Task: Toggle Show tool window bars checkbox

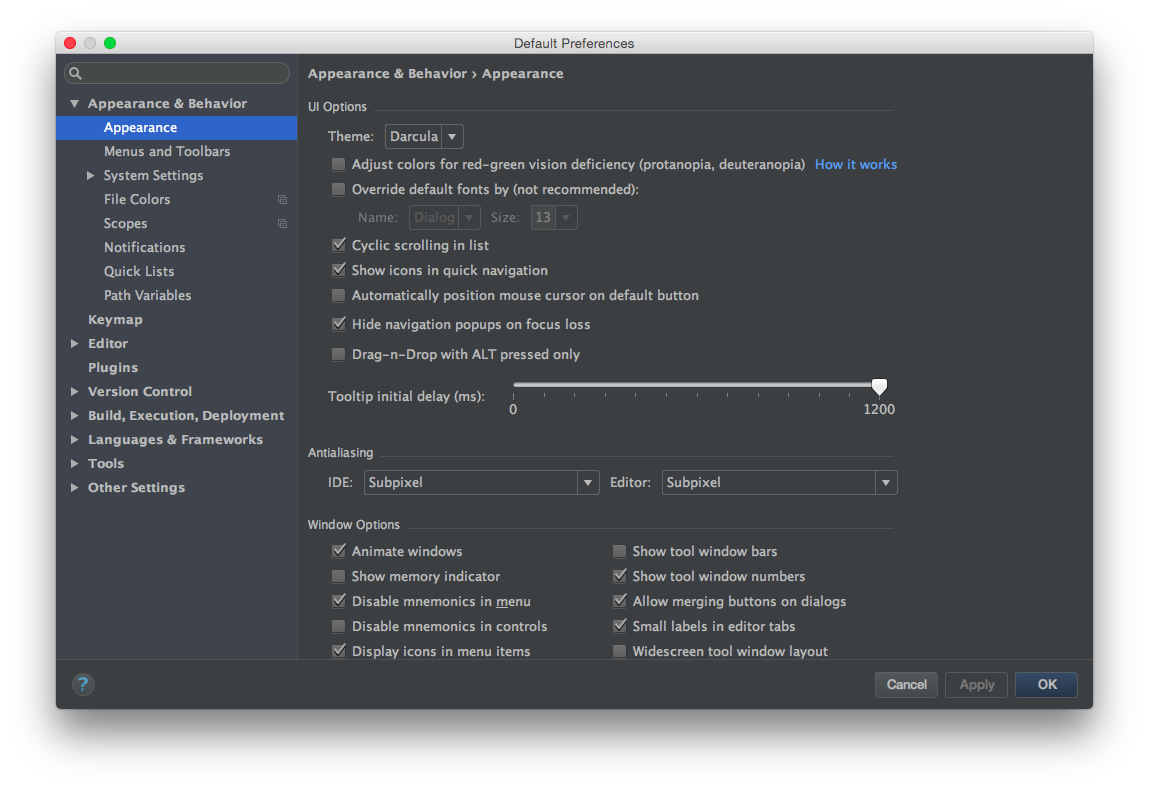Action: click(x=620, y=552)
